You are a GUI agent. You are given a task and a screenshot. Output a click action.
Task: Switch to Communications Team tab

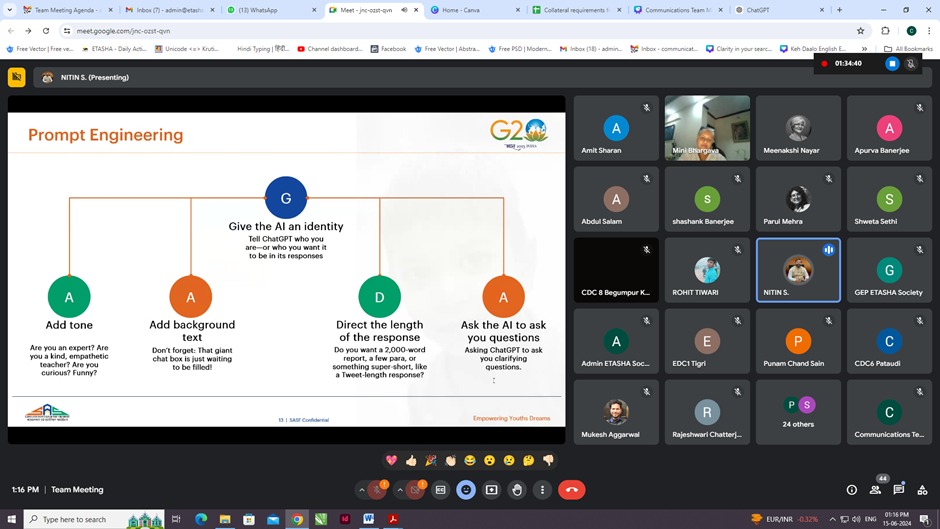679,10
